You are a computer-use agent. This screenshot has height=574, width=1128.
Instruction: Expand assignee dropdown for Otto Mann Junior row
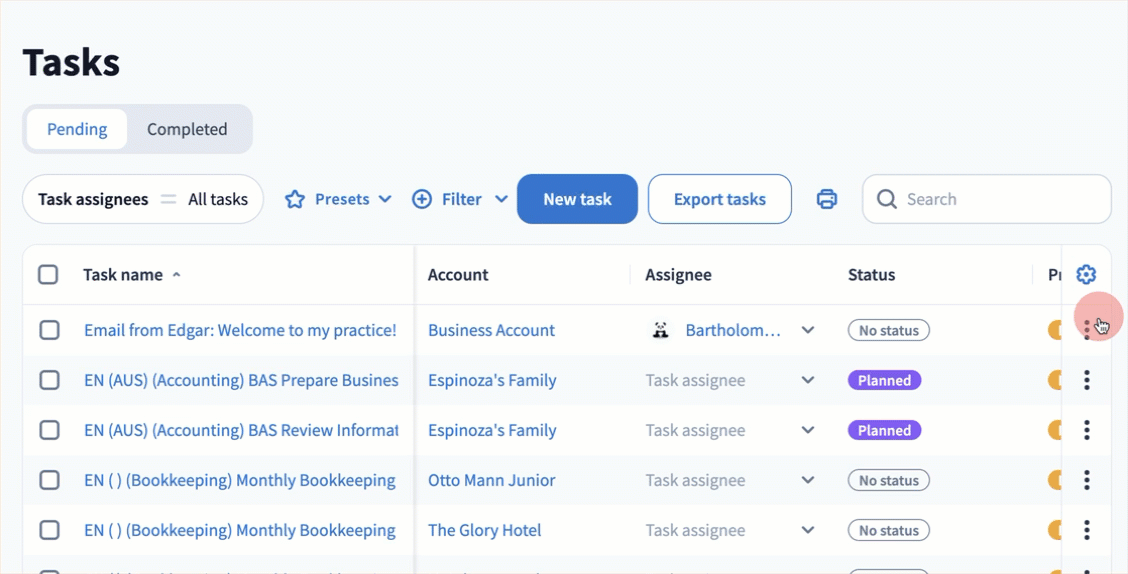(808, 480)
